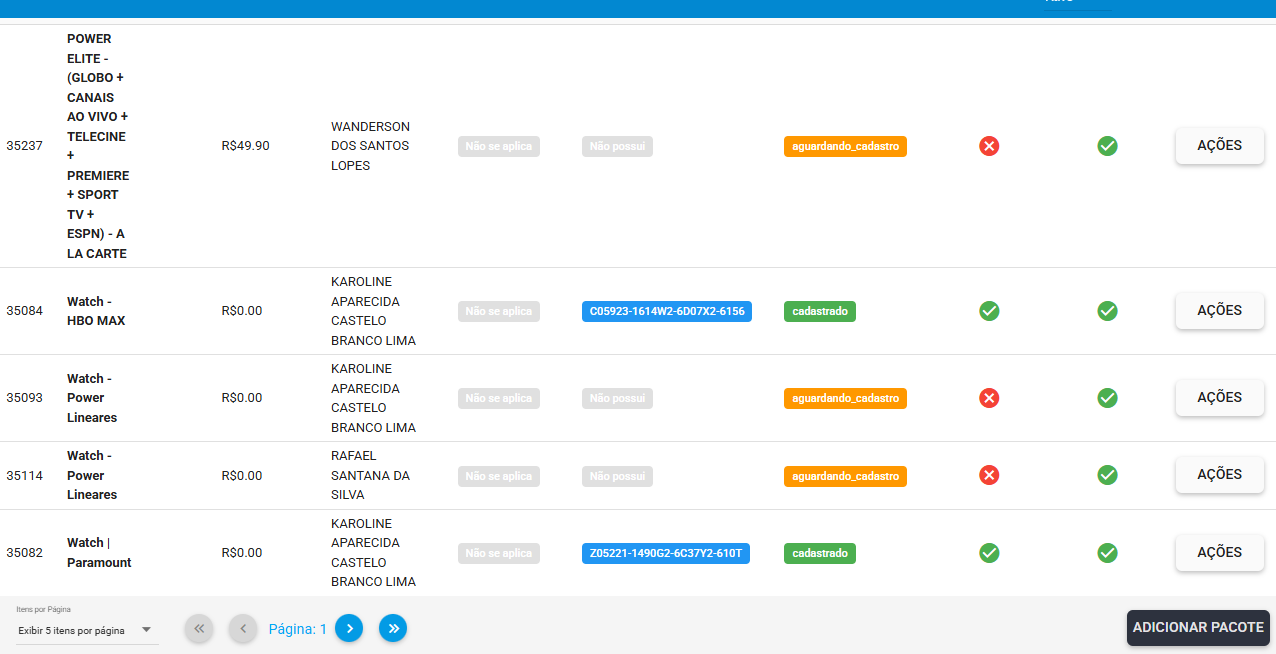The width and height of the screenshot is (1276, 654).
Task: Click ID 35114 cell
Action: (x=24, y=476)
